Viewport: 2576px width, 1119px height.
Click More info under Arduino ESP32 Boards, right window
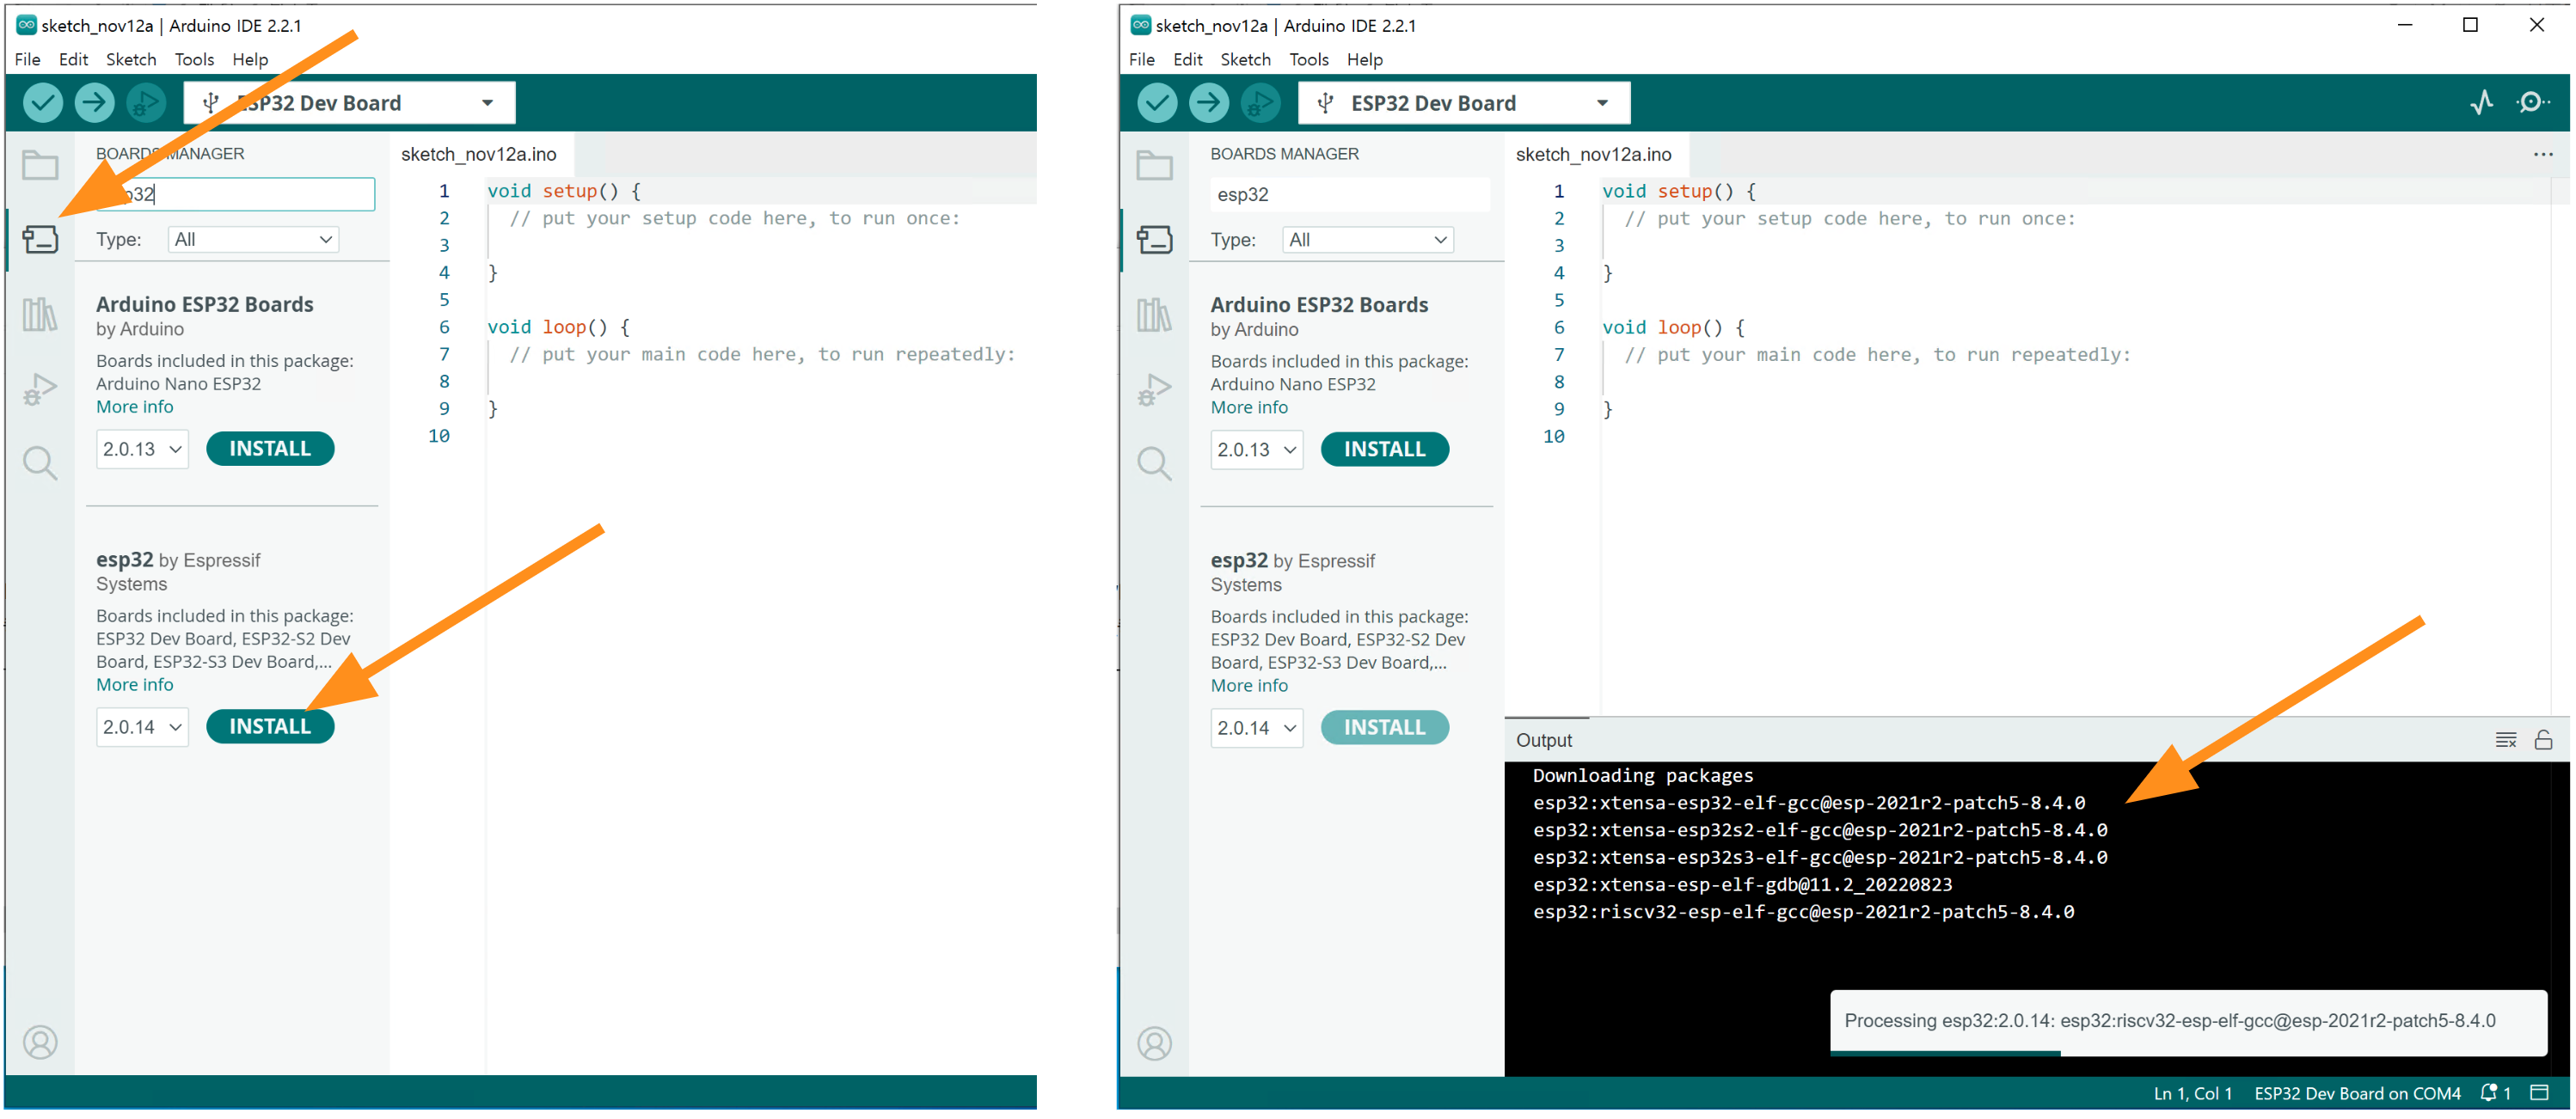[1249, 407]
